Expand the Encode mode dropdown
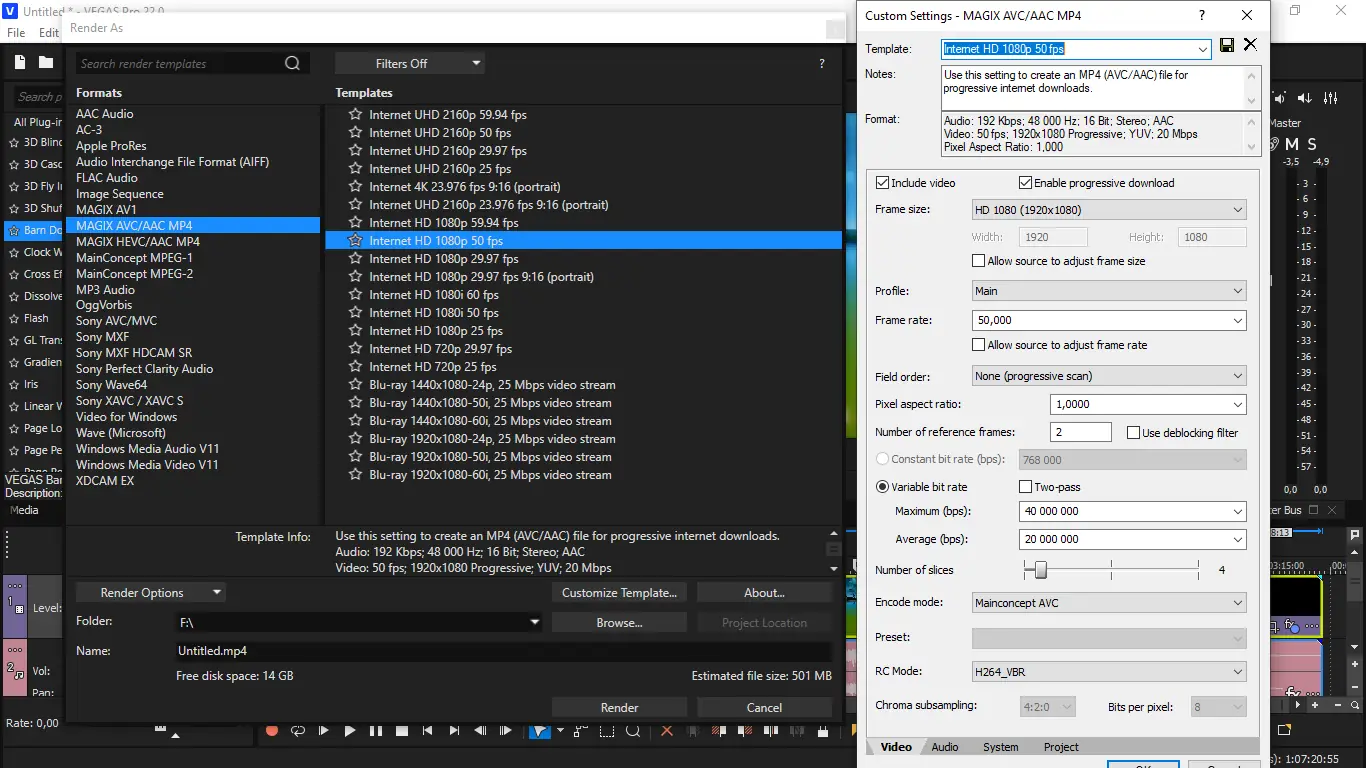Image resolution: width=1366 pixels, height=768 pixels. [1109, 603]
